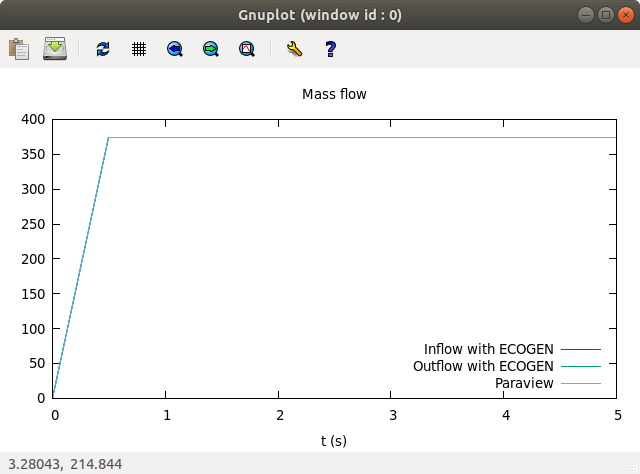Click the purple Inflow legend line sample
Screen dimensions: 640x474
[x=581, y=349]
